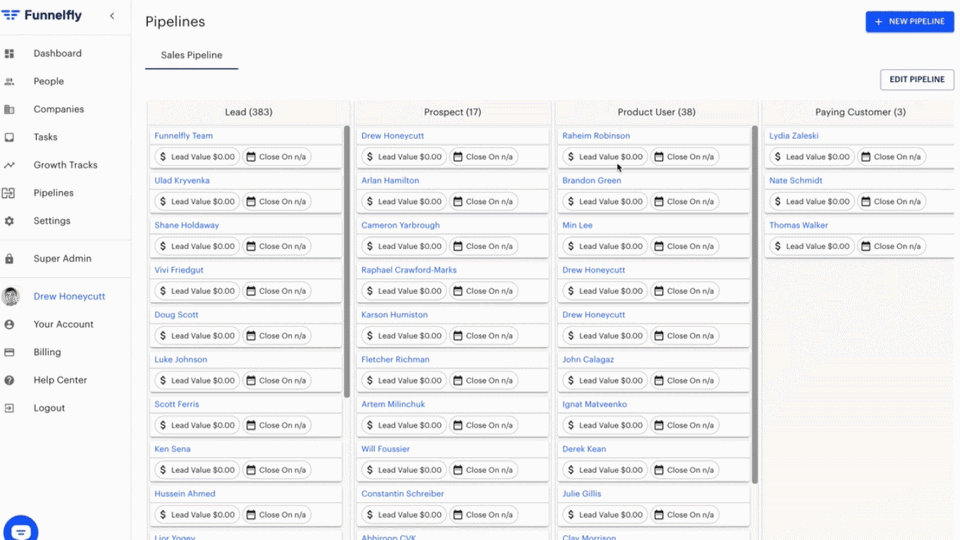Click Close On chip on Nate Schmidt card
Viewport: 960px width, 540px height.
(x=891, y=201)
